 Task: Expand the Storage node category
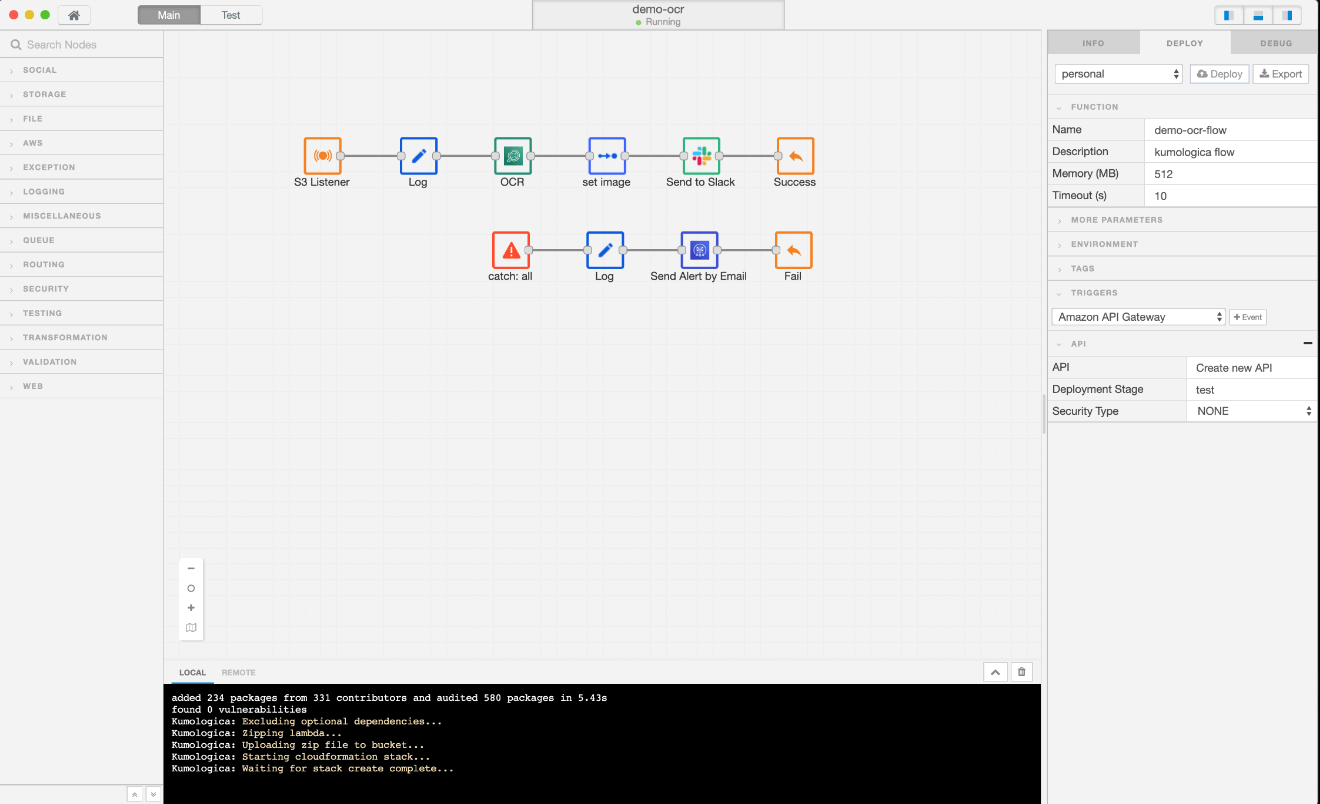point(81,94)
